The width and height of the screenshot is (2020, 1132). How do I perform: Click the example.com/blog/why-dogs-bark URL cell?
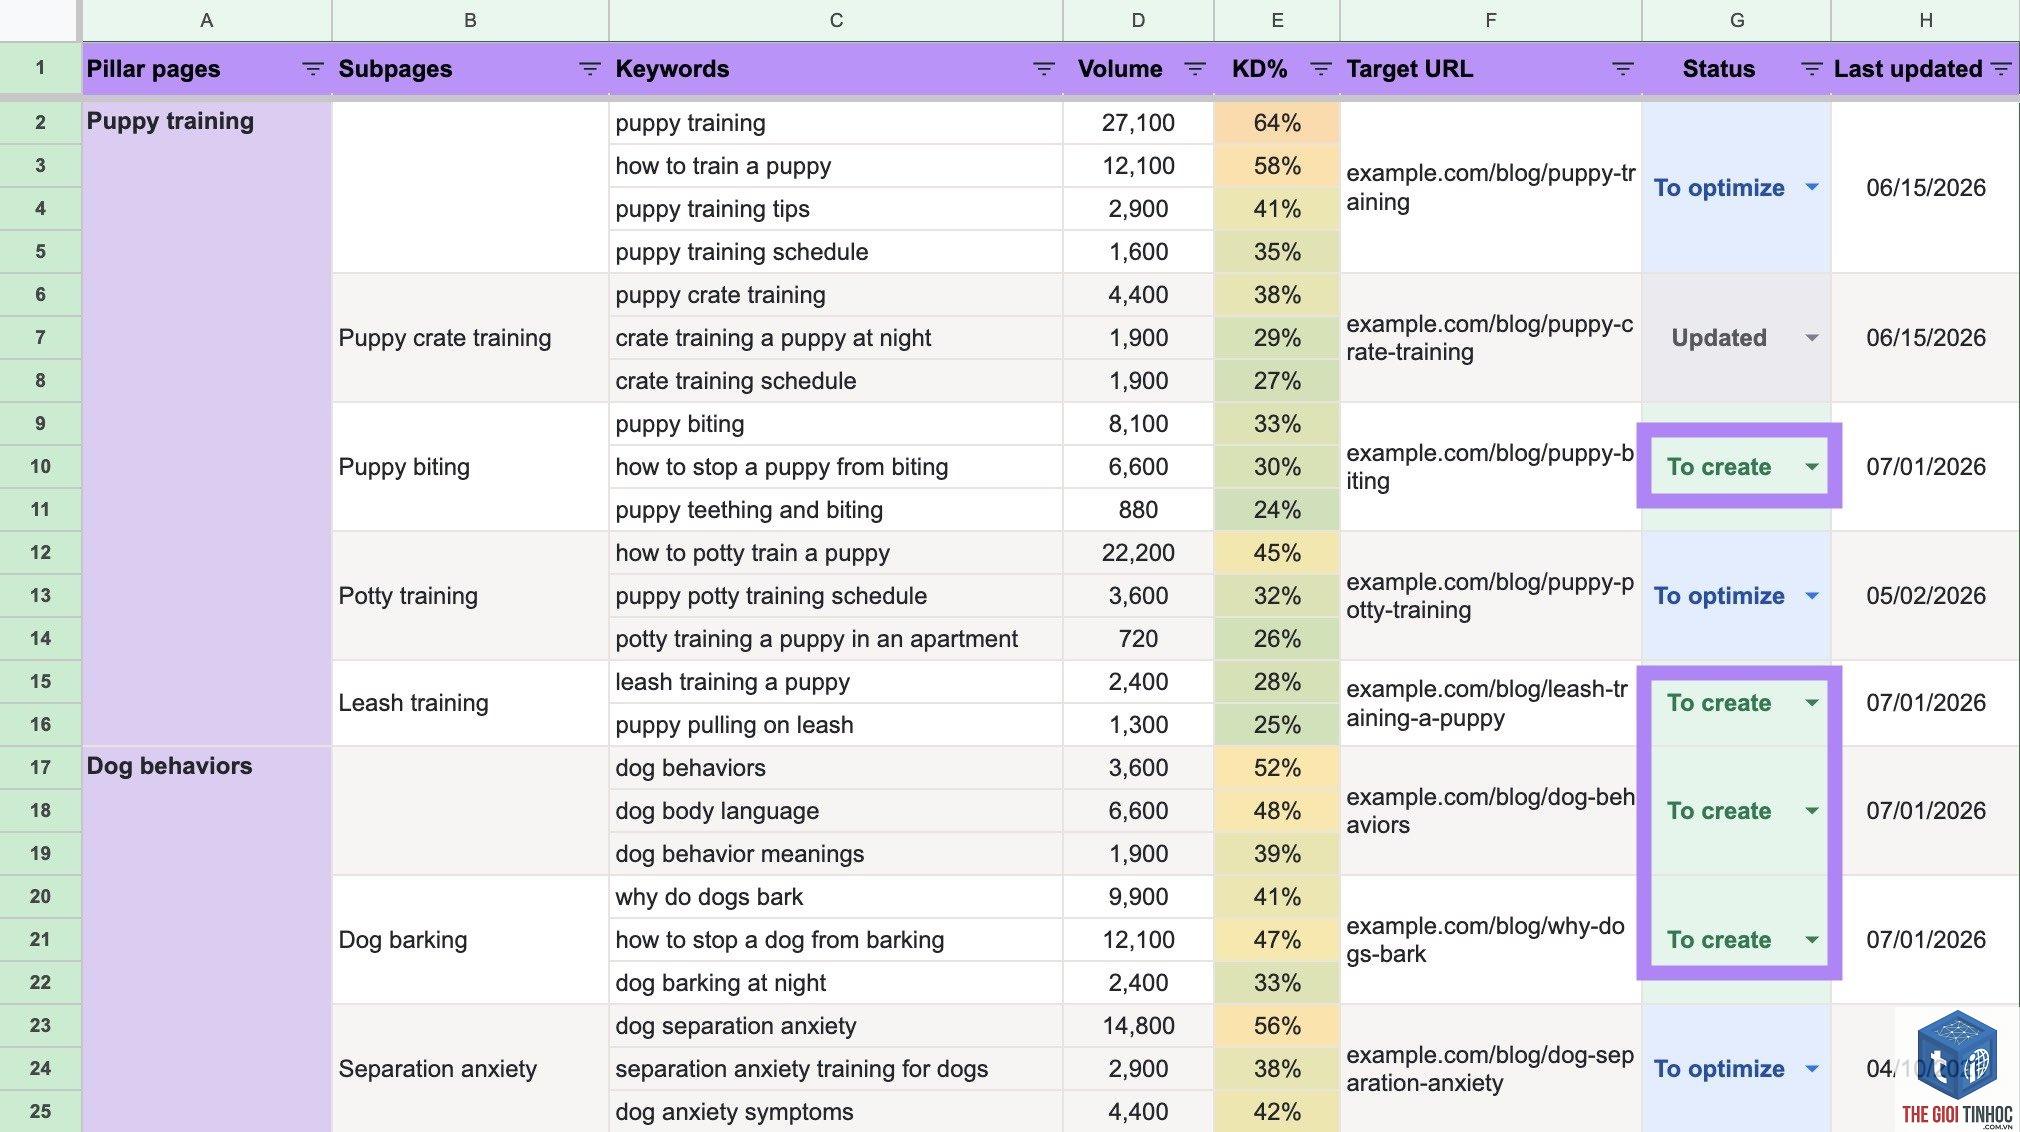point(1490,940)
